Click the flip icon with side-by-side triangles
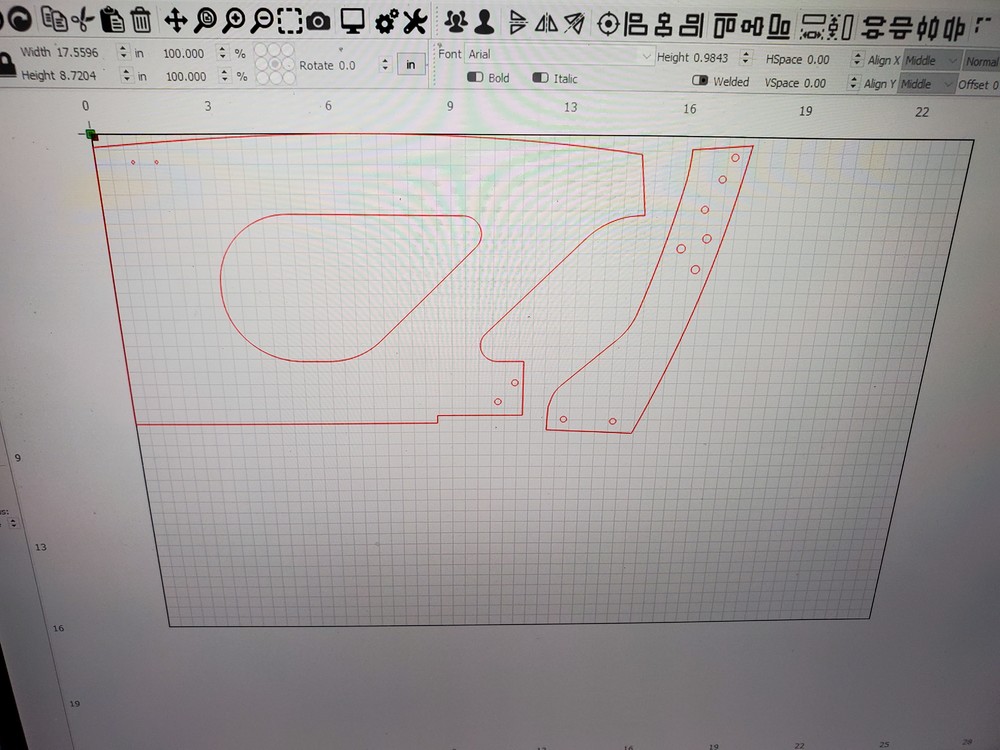The width and height of the screenshot is (1000, 750). pyautogui.click(x=546, y=24)
